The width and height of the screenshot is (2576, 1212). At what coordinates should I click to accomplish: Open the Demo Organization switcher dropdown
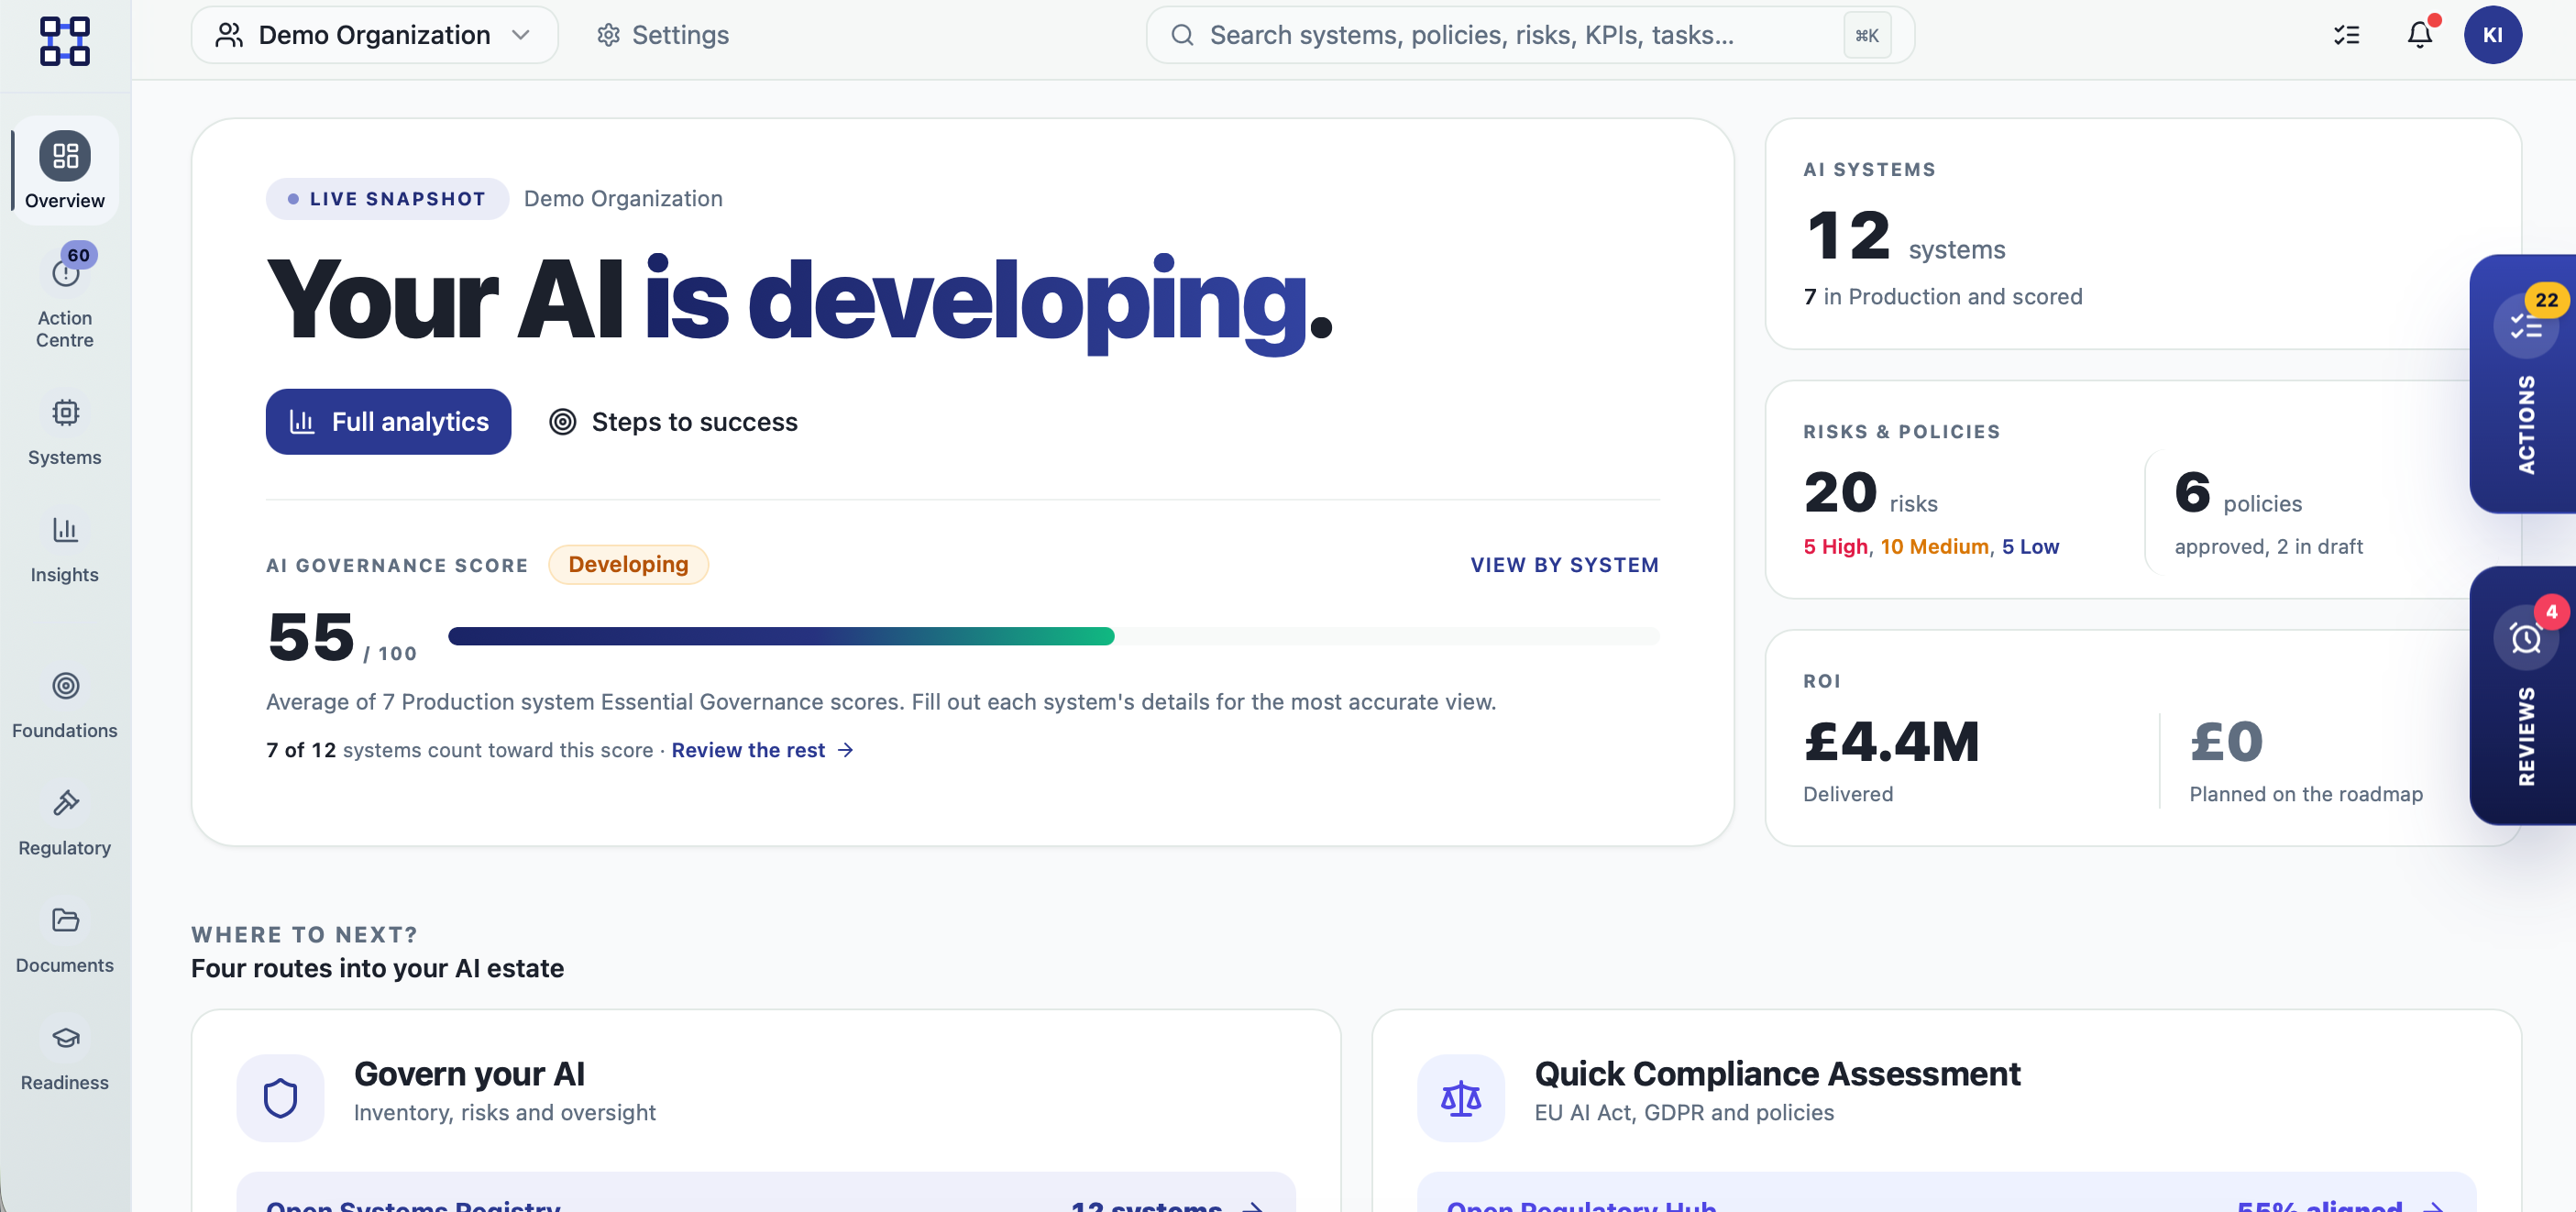click(x=374, y=35)
